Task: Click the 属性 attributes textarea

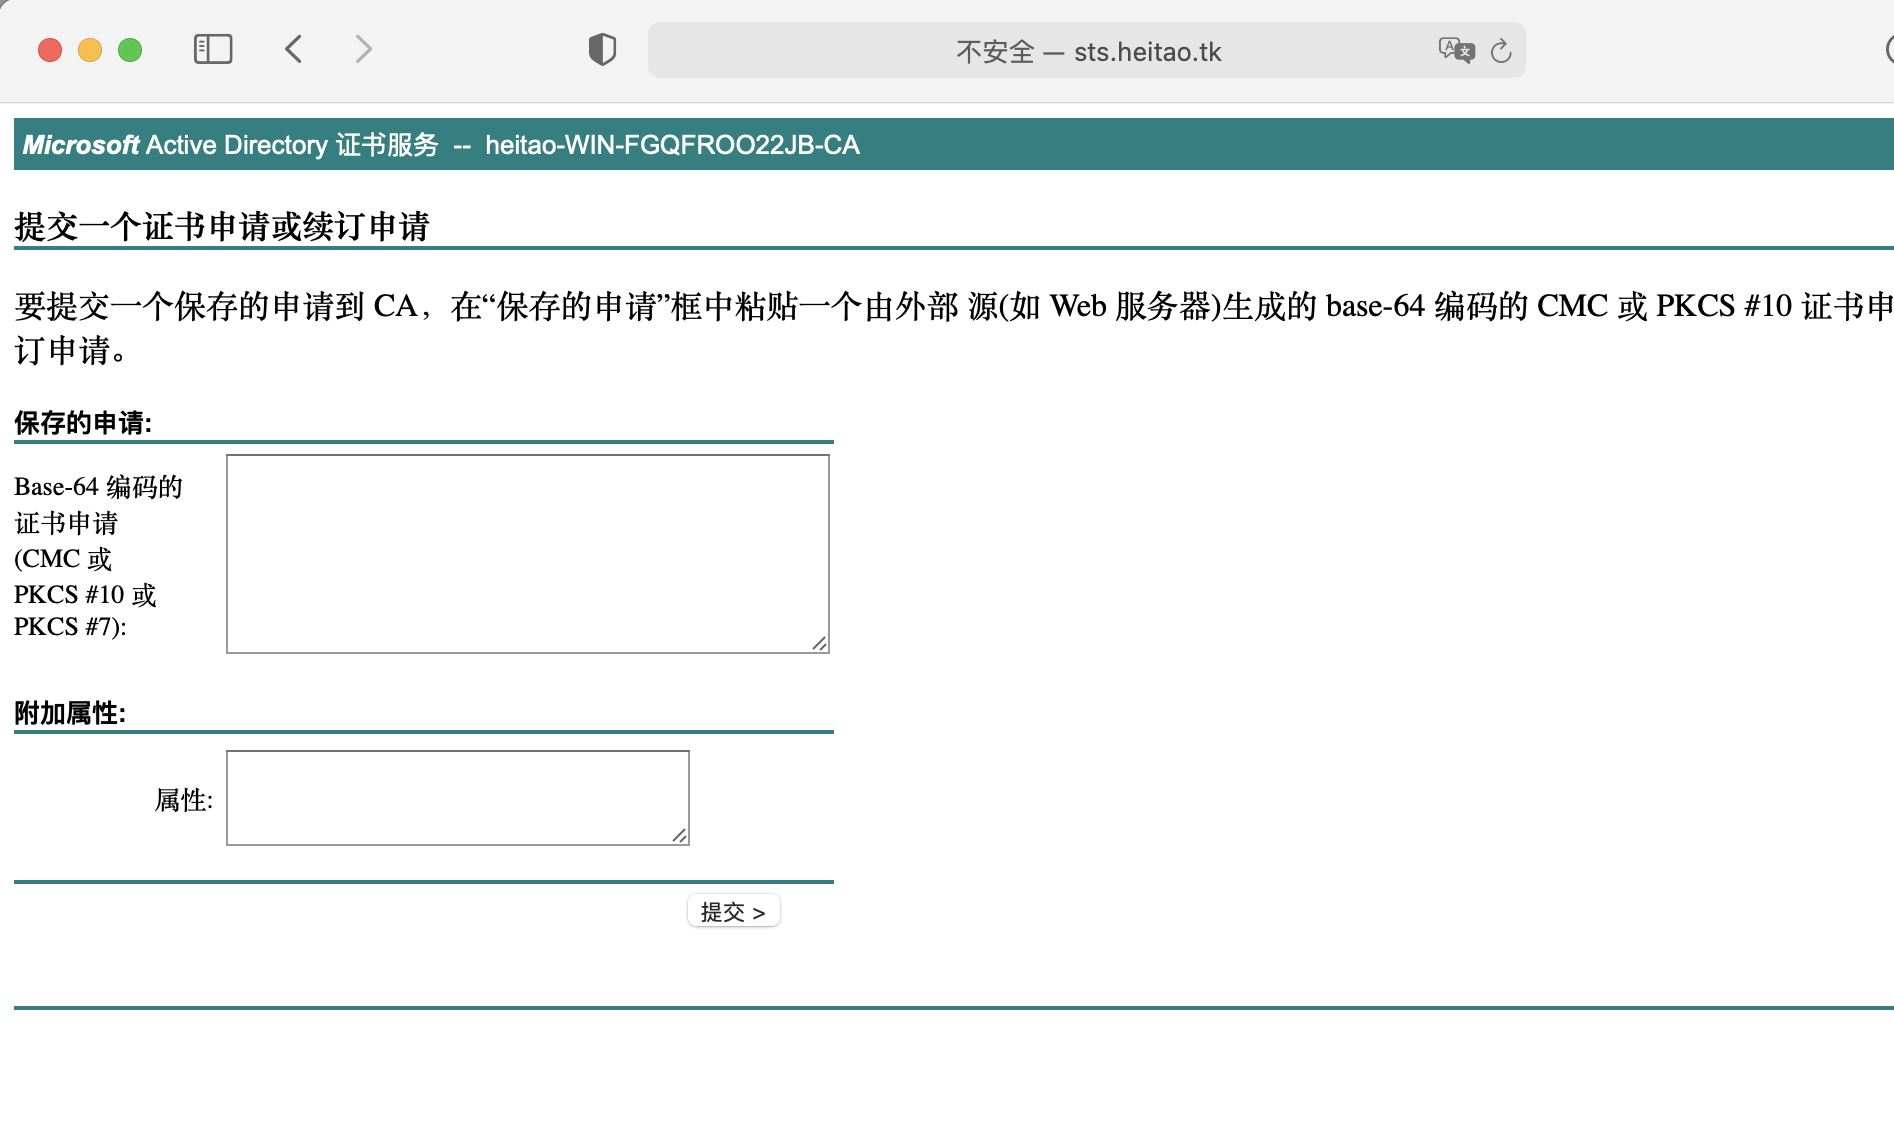Action: click(x=458, y=798)
